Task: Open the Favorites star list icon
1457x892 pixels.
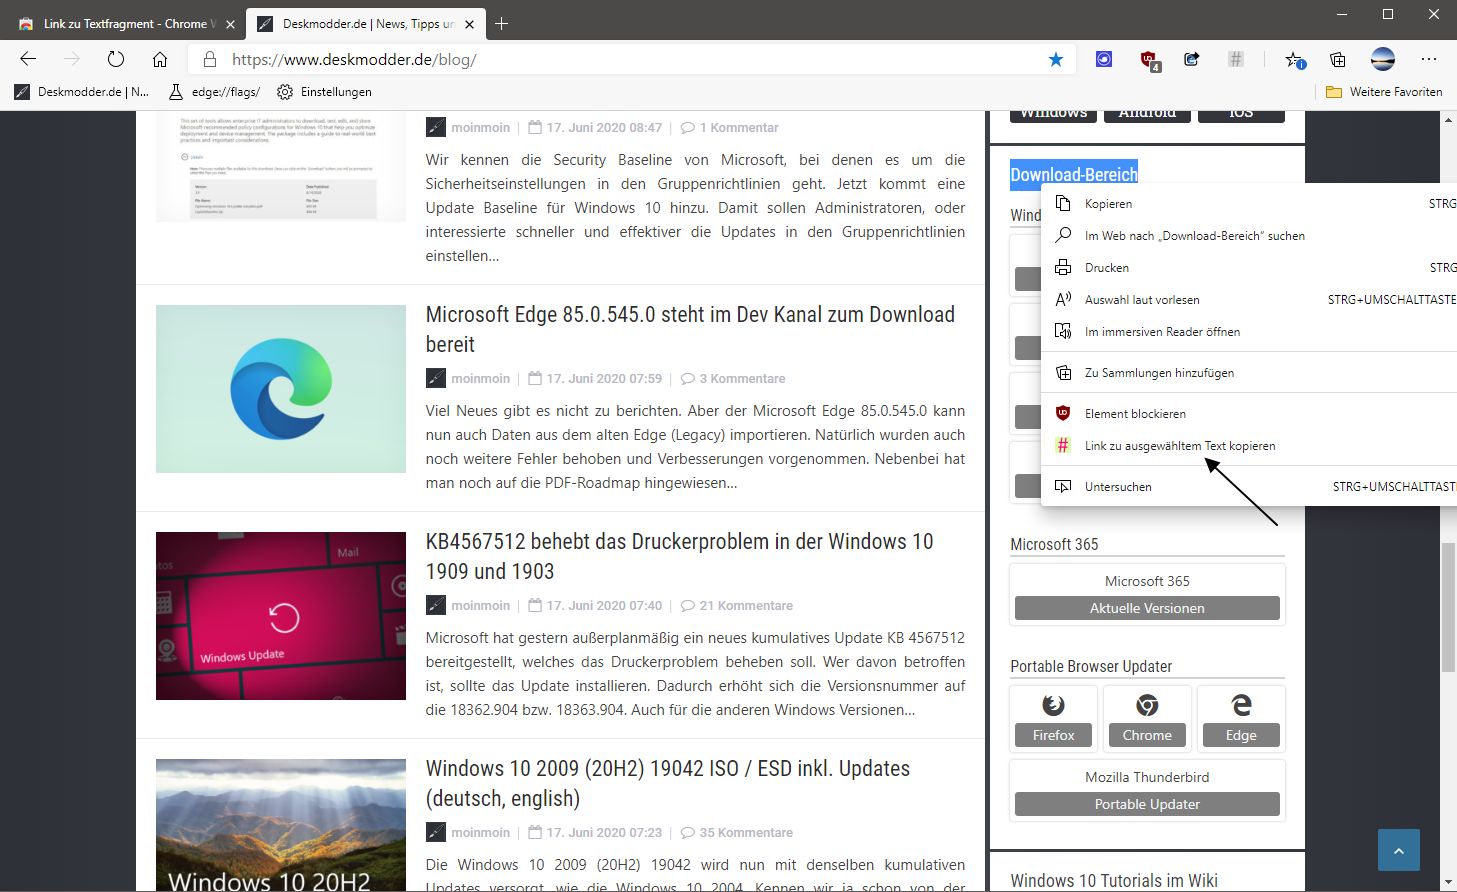Action: point(1294,60)
